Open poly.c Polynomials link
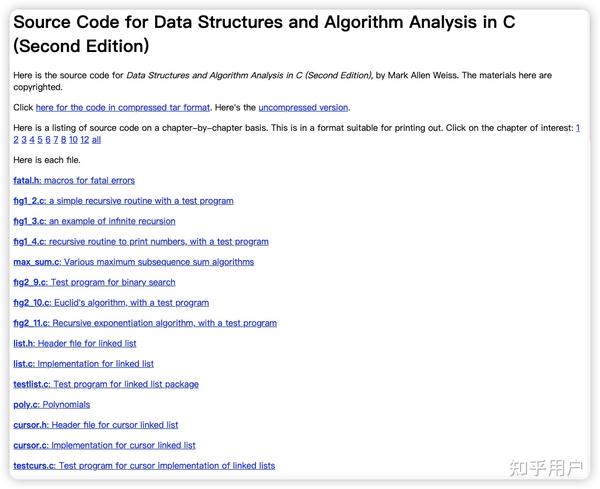The width and height of the screenshot is (600, 489). [51, 405]
